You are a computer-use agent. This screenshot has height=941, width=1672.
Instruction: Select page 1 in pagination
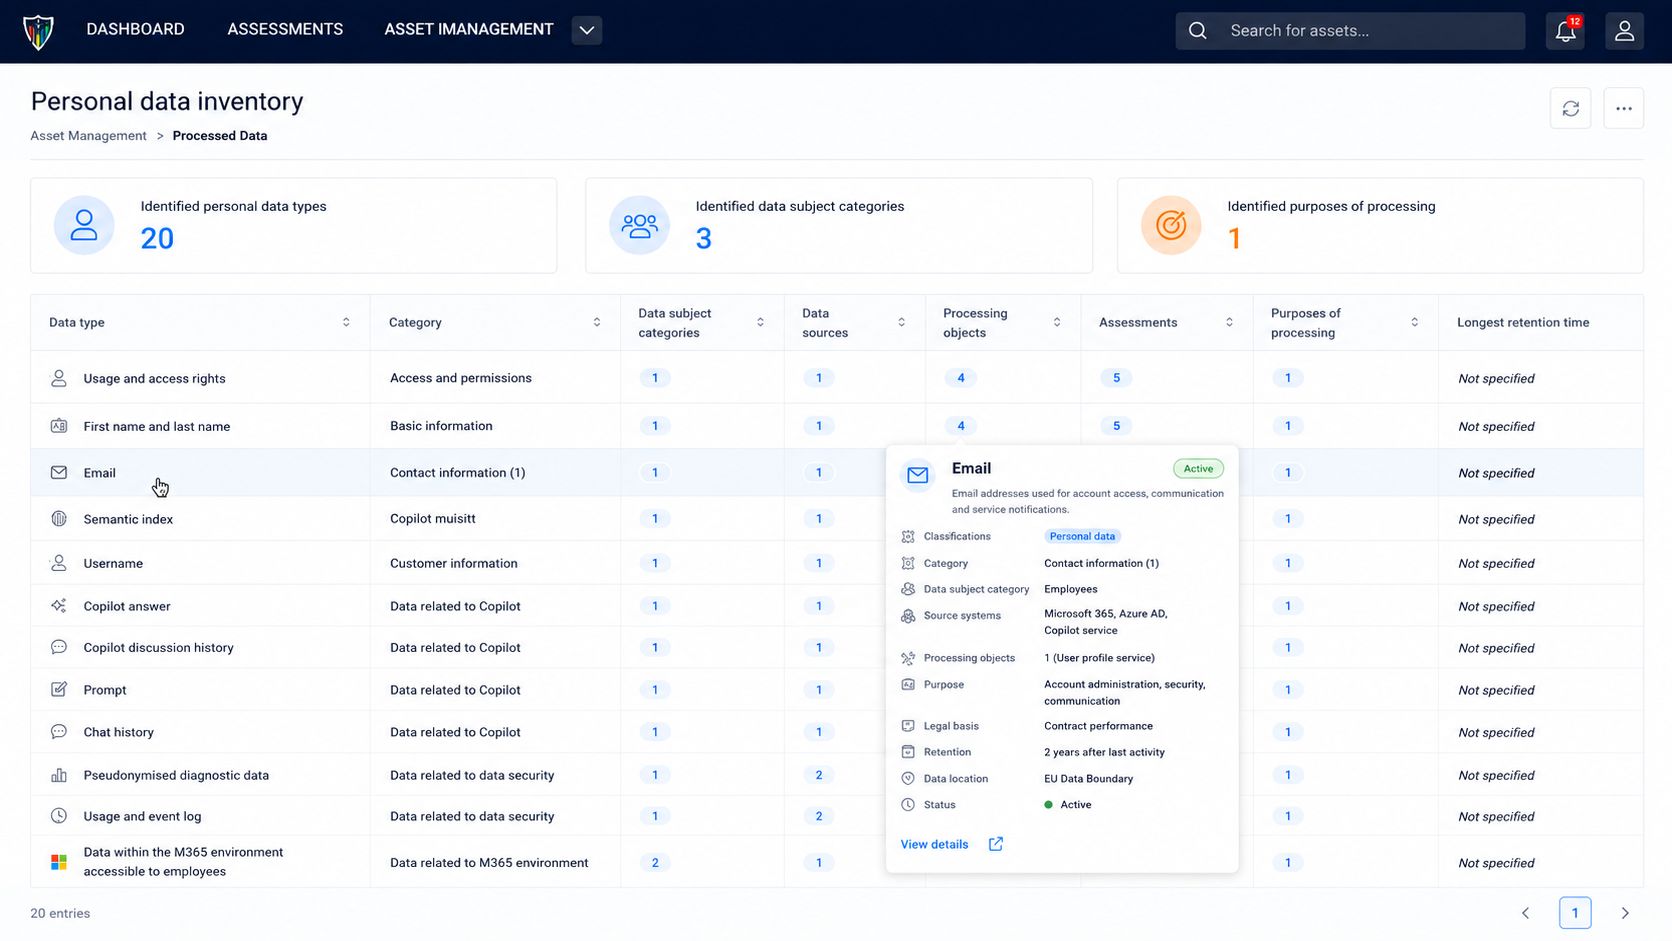1575,913
